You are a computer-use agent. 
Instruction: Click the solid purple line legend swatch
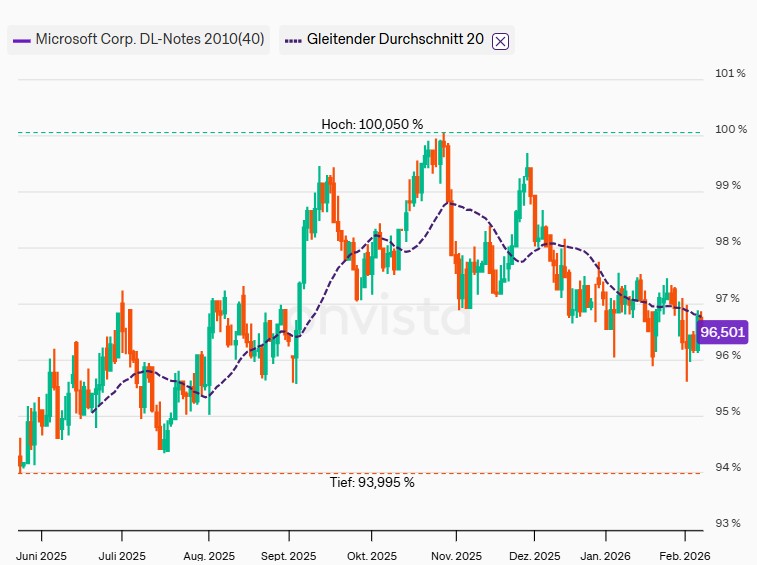[x=21, y=41]
